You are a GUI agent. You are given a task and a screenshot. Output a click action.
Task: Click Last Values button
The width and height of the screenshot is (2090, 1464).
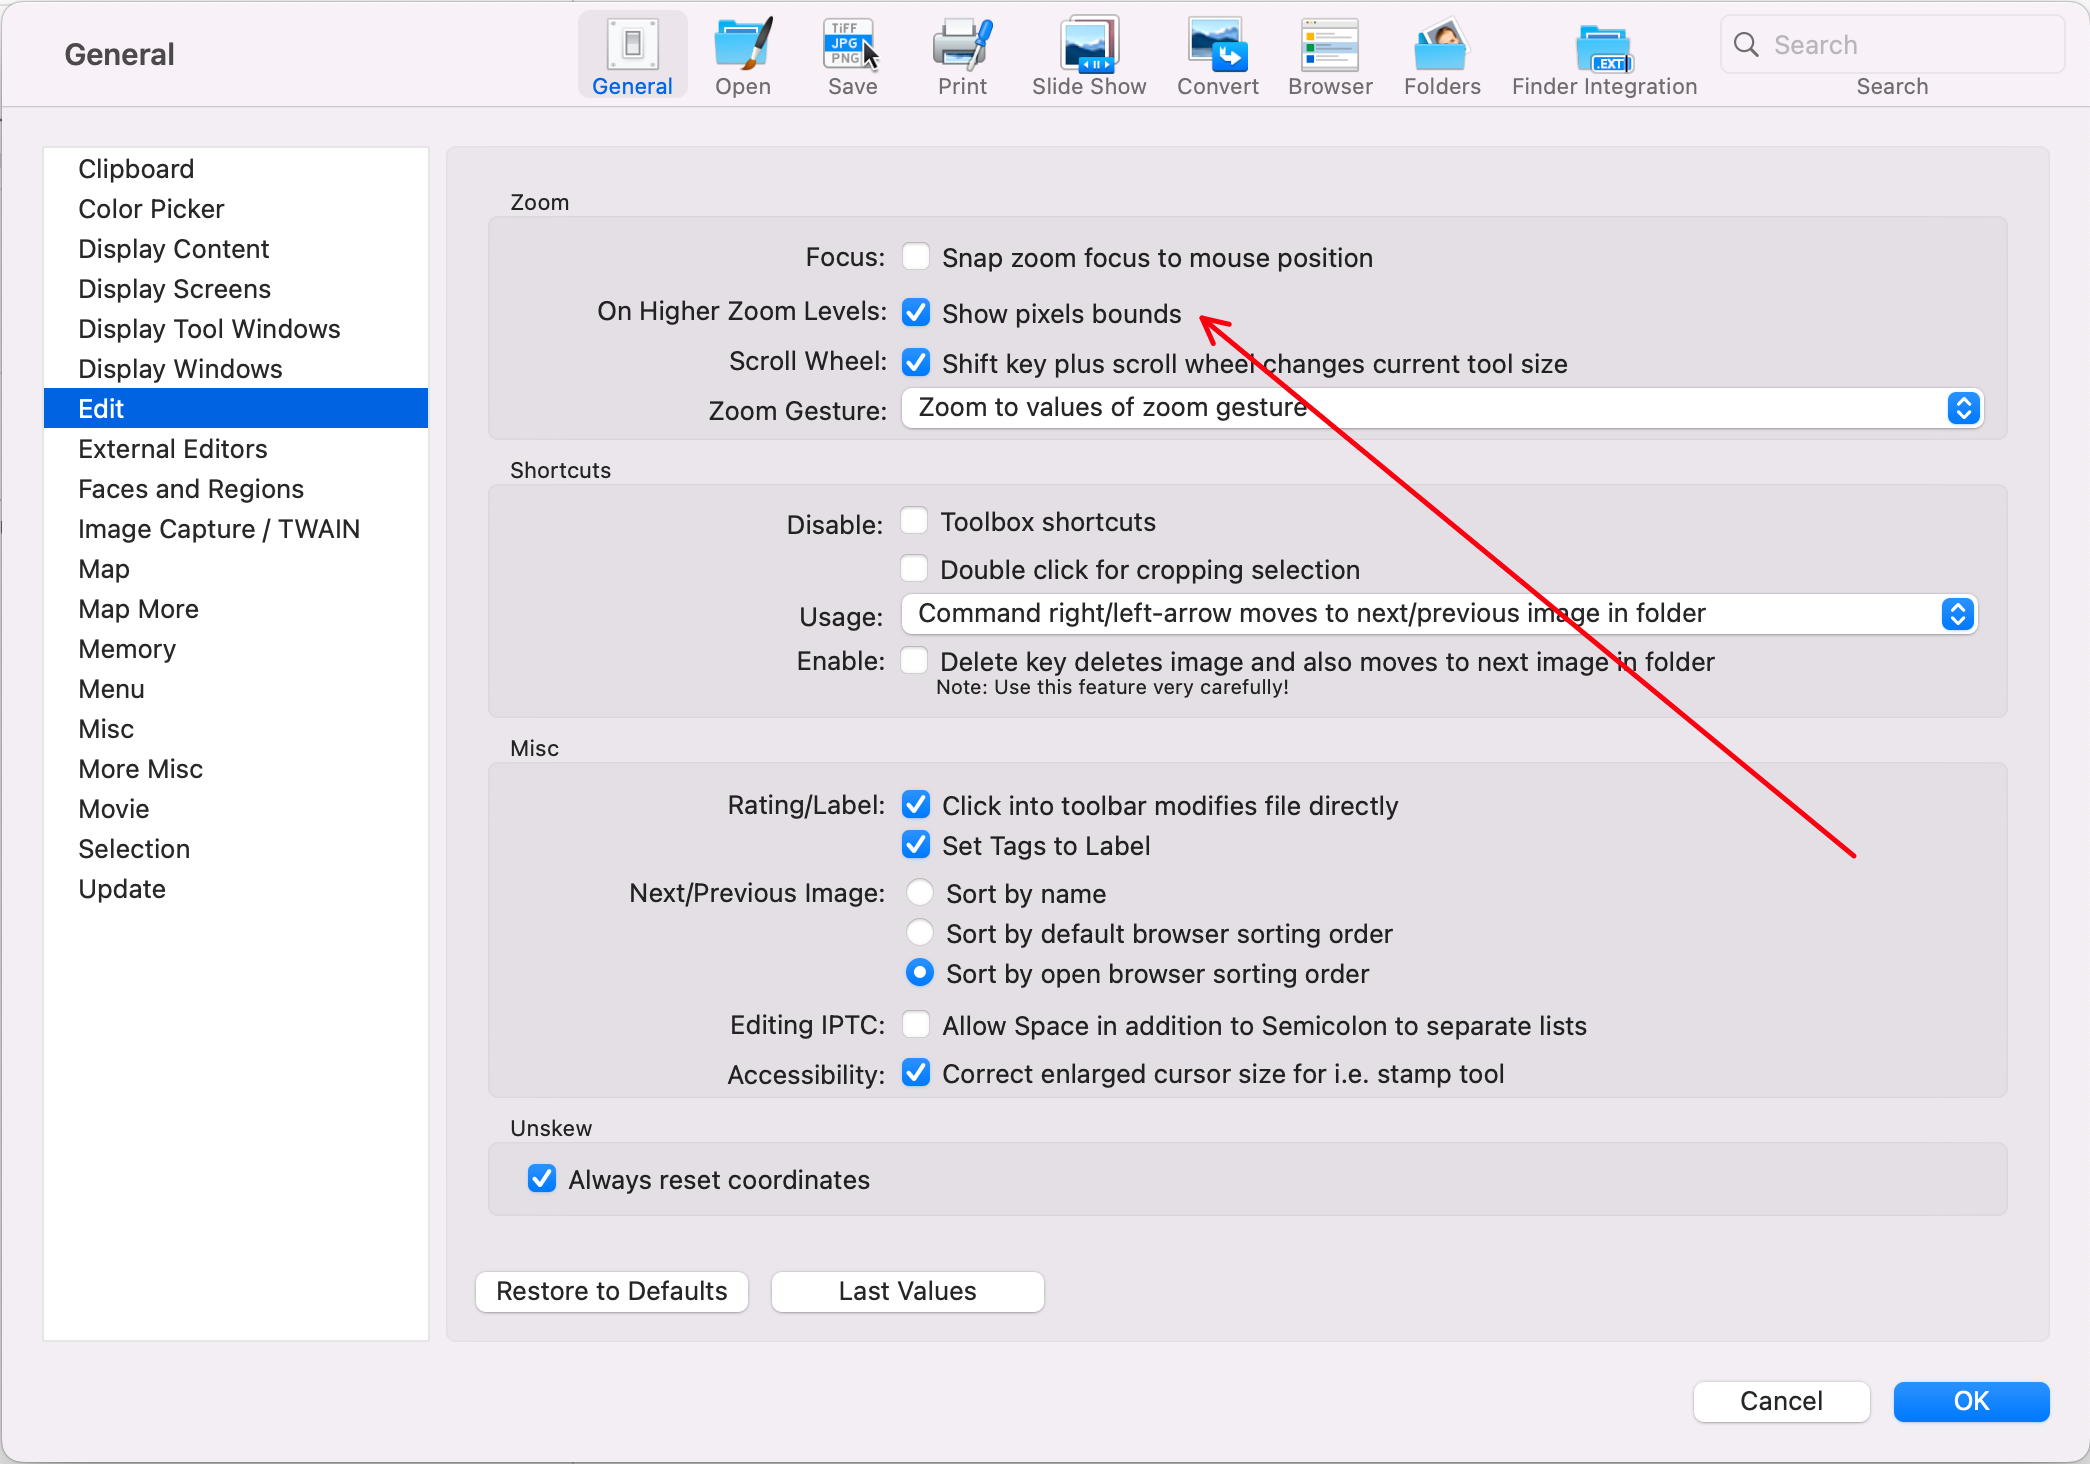(x=907, y=1291)
